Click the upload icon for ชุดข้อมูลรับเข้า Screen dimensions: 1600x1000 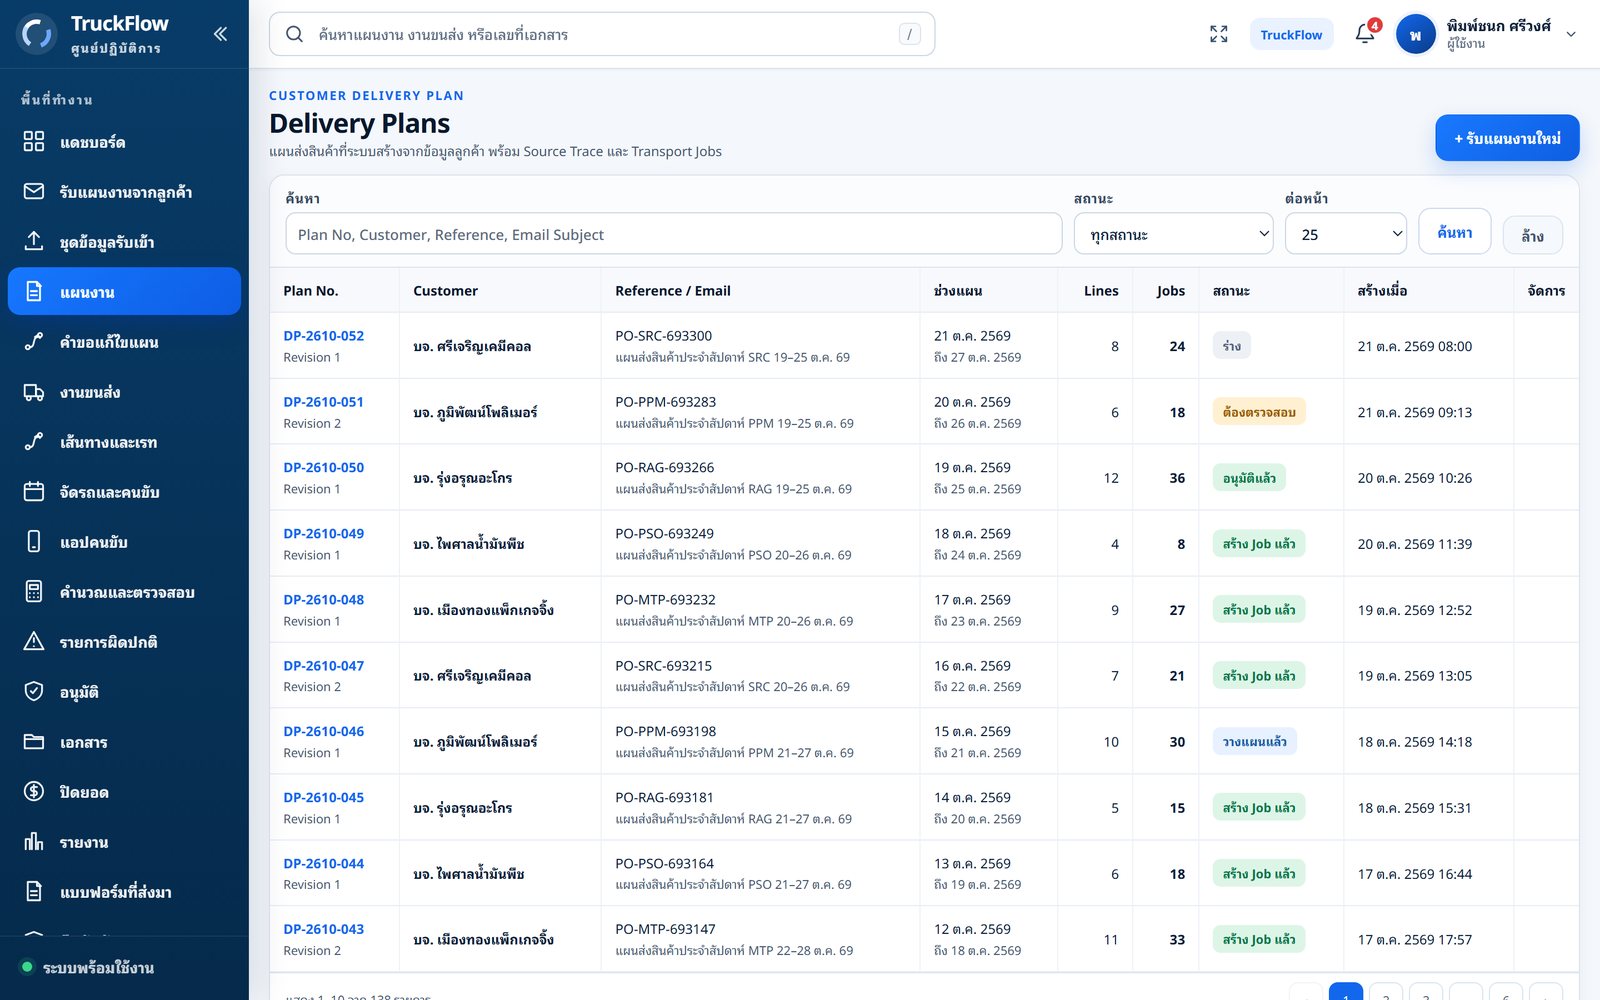(34, 241)
